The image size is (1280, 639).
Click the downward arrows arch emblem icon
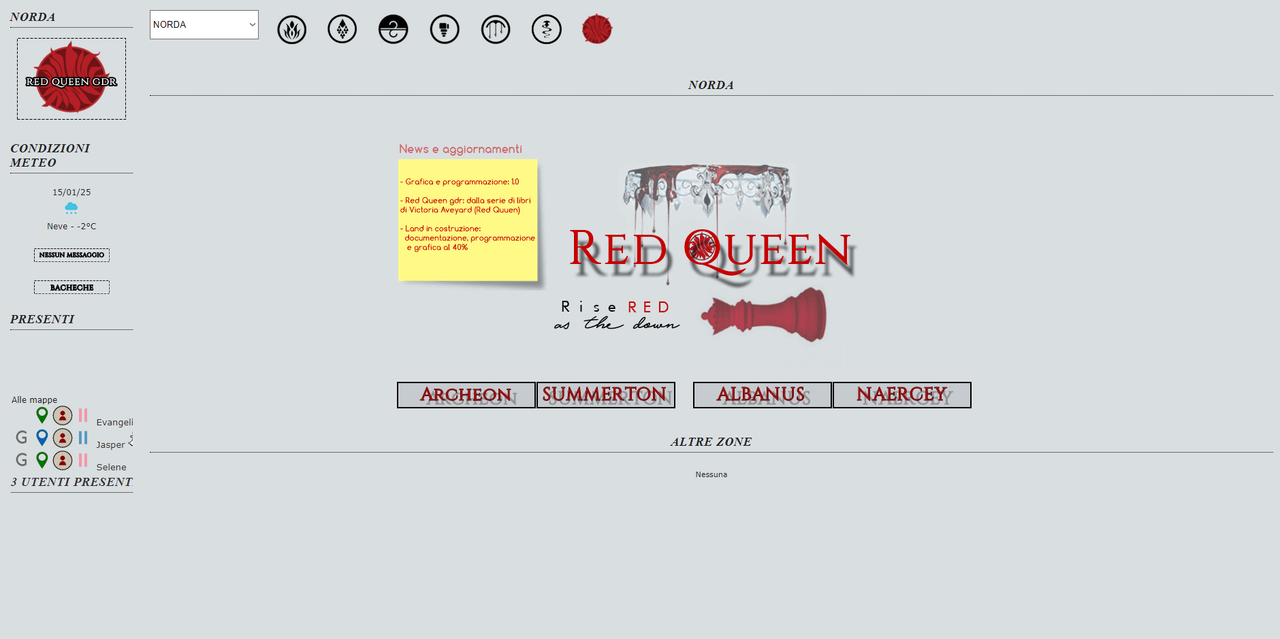495,30
